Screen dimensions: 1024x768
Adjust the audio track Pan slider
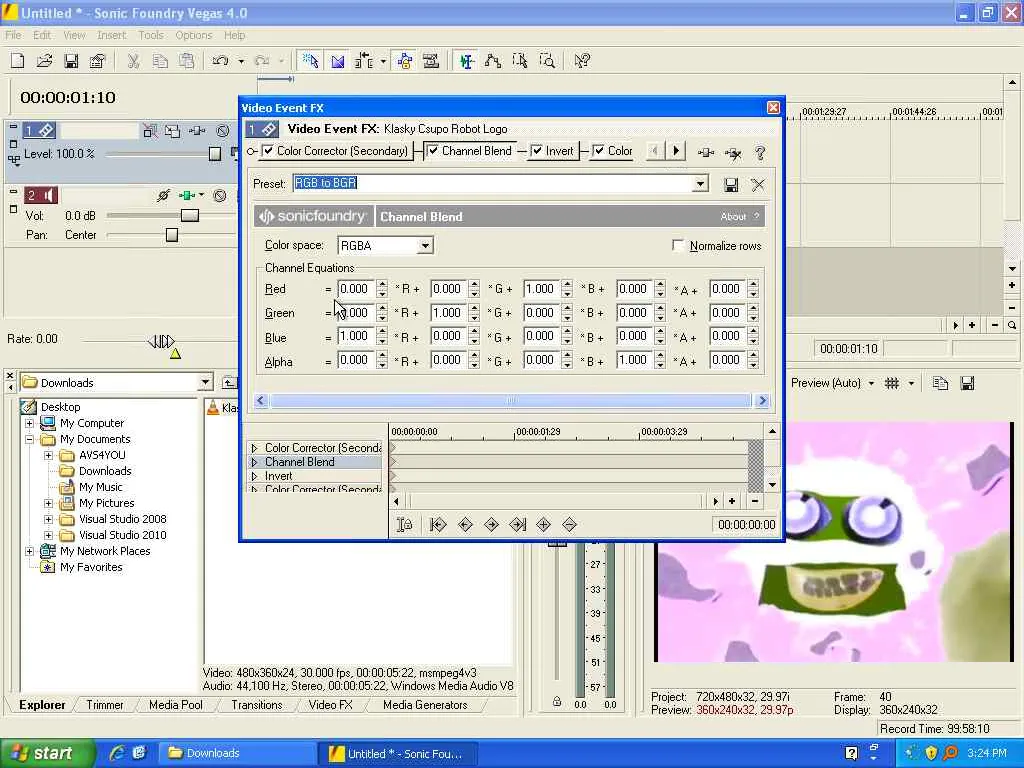[172, 235]
